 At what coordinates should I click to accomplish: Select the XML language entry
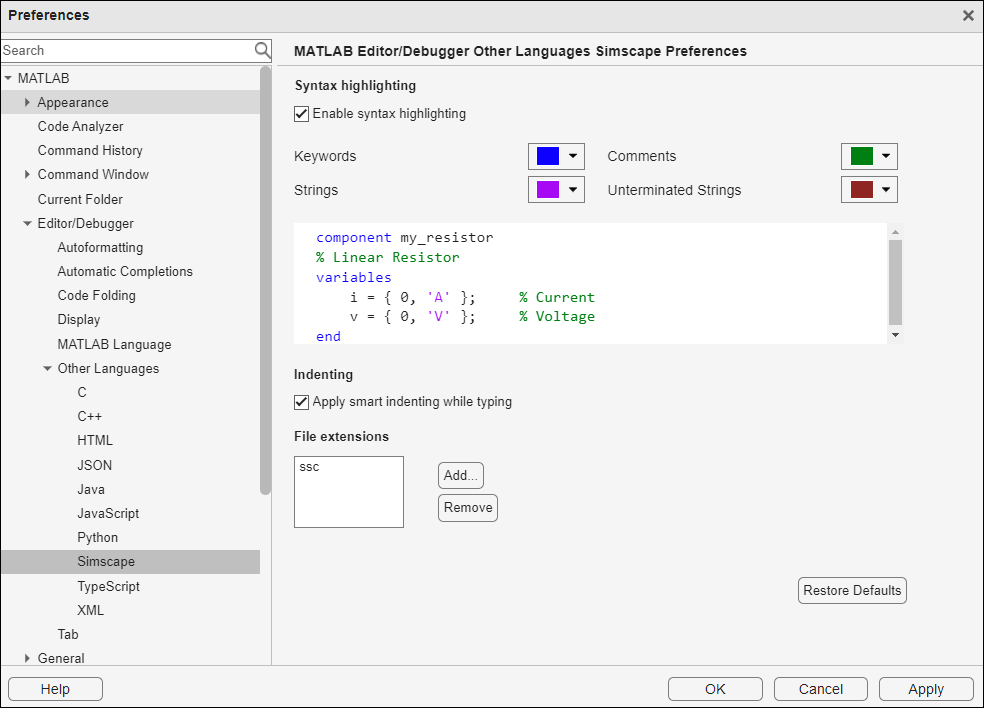pos(90,610)
